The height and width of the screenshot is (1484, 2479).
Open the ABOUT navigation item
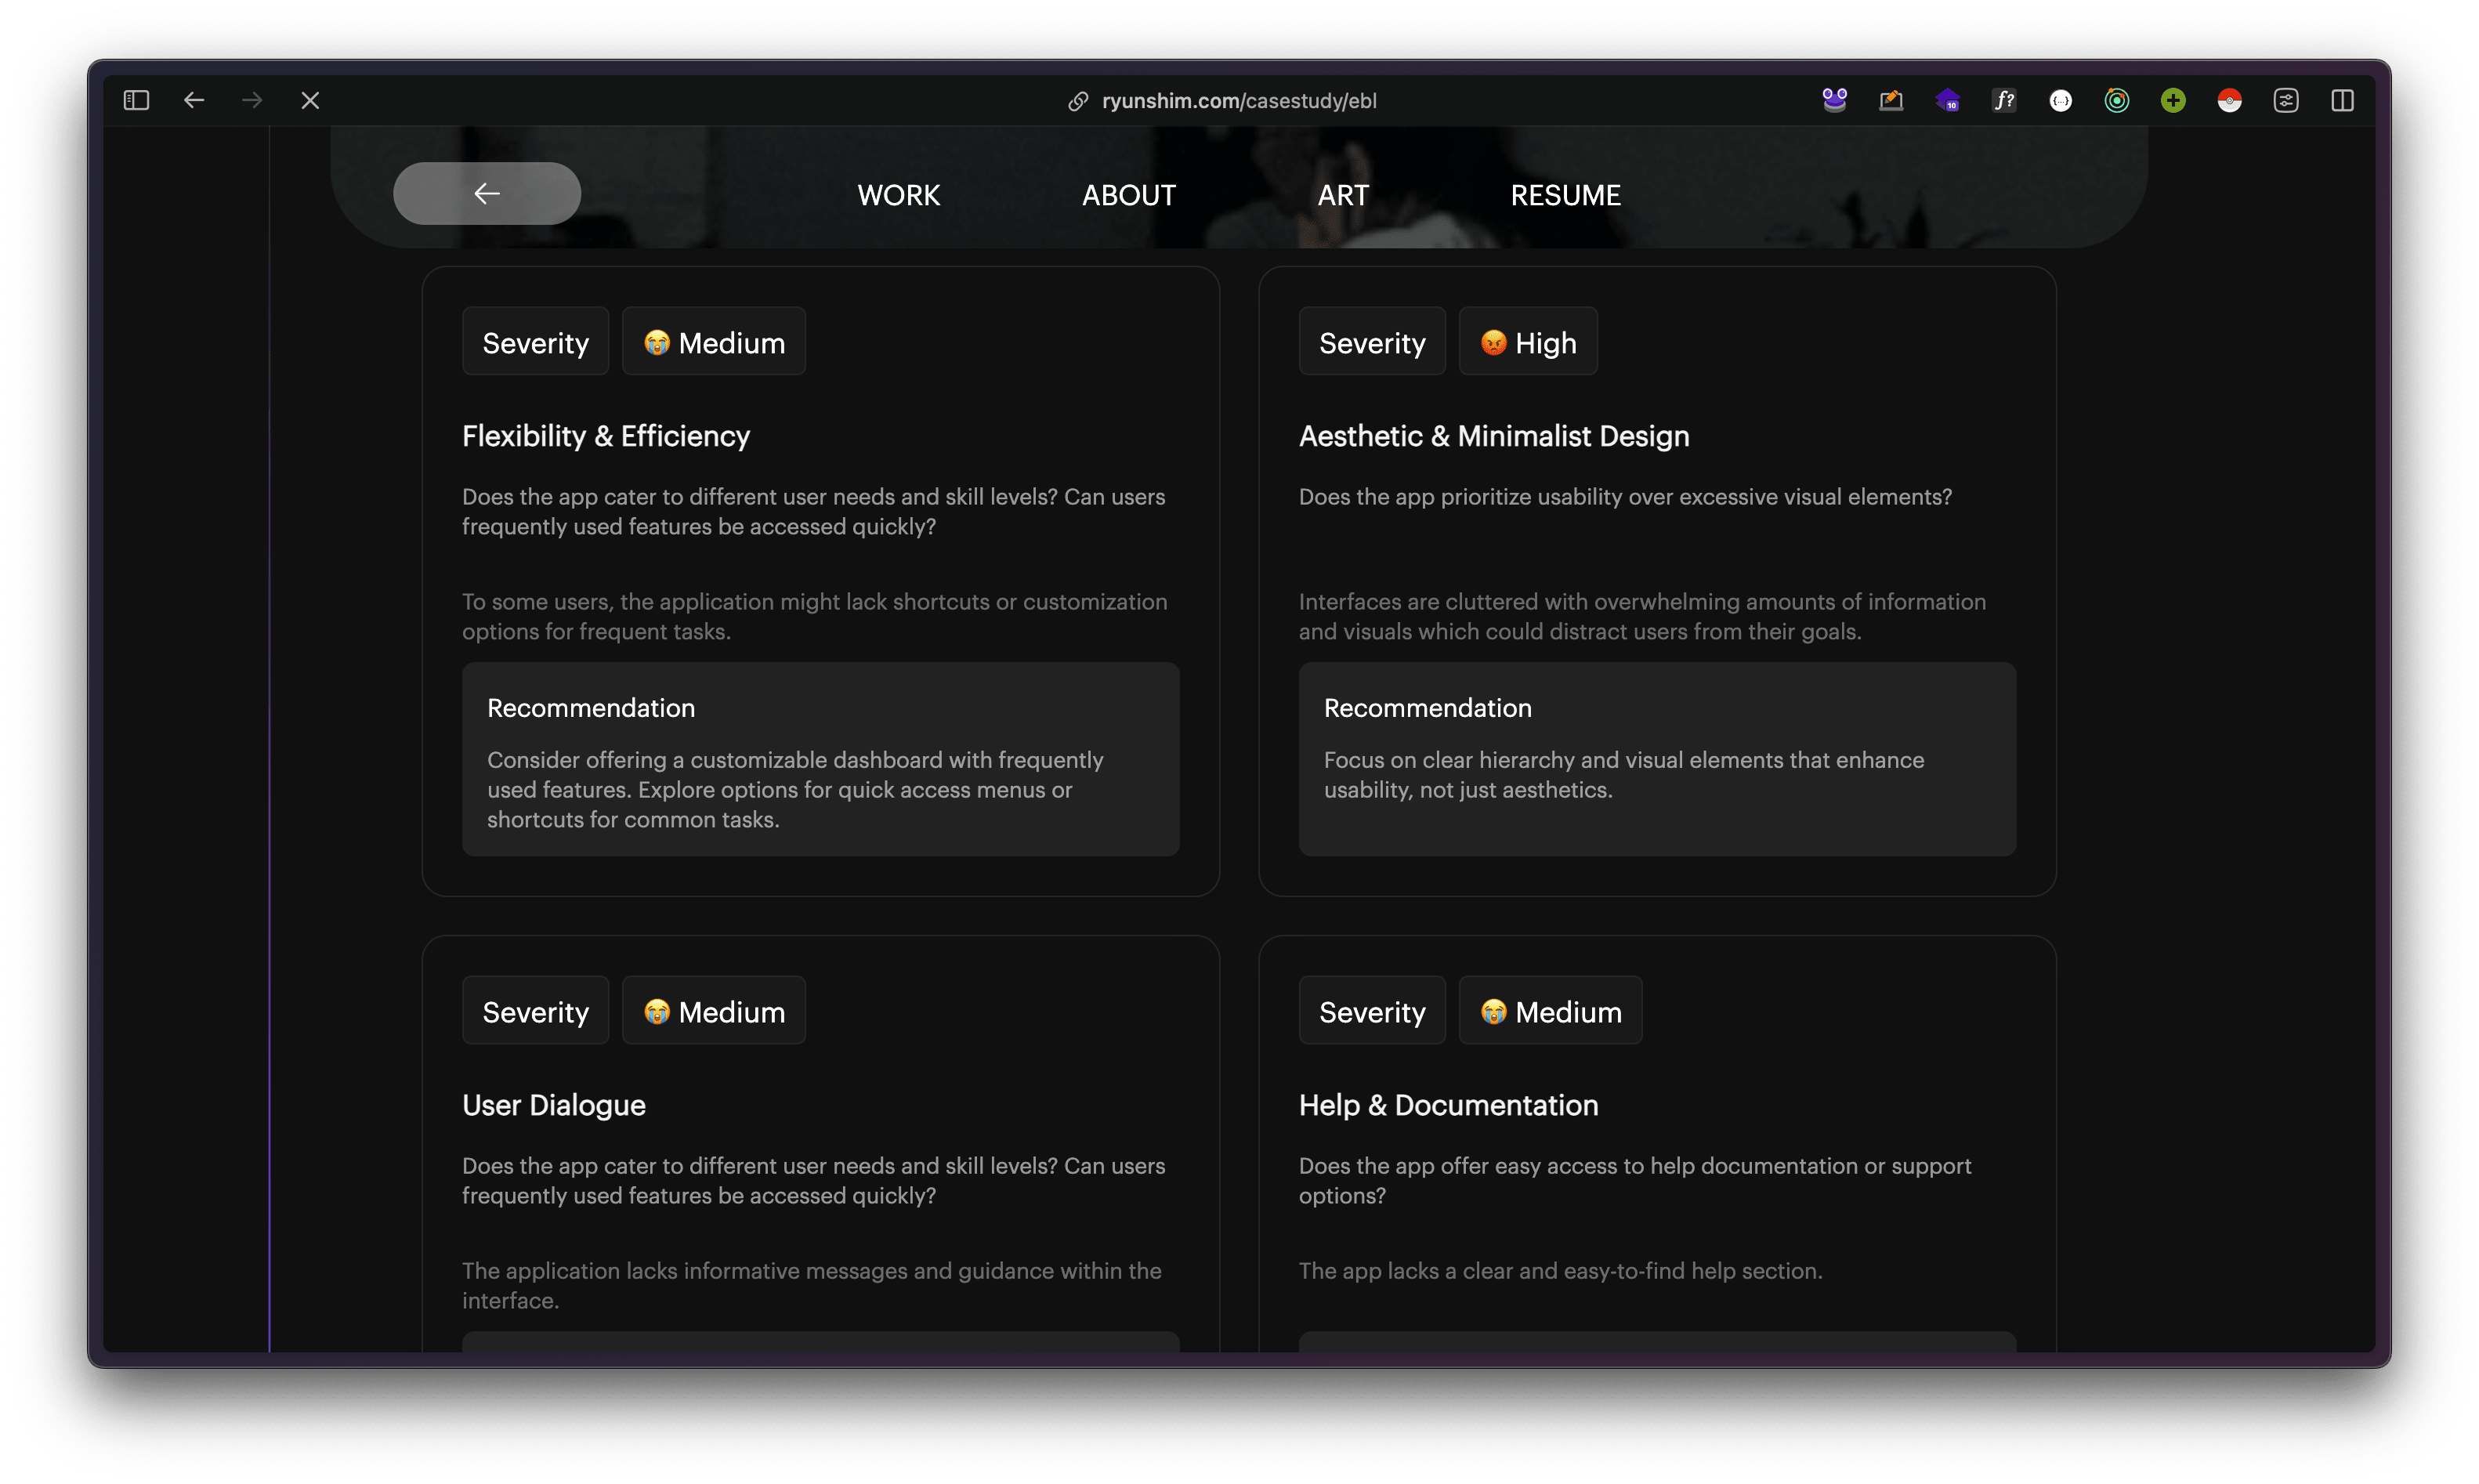1128,195
